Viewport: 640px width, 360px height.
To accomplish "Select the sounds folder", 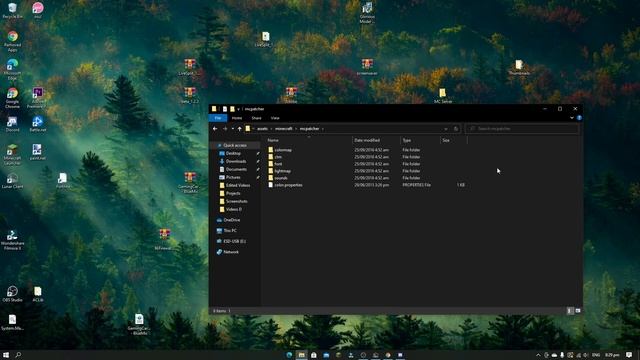I will point(281,178).
